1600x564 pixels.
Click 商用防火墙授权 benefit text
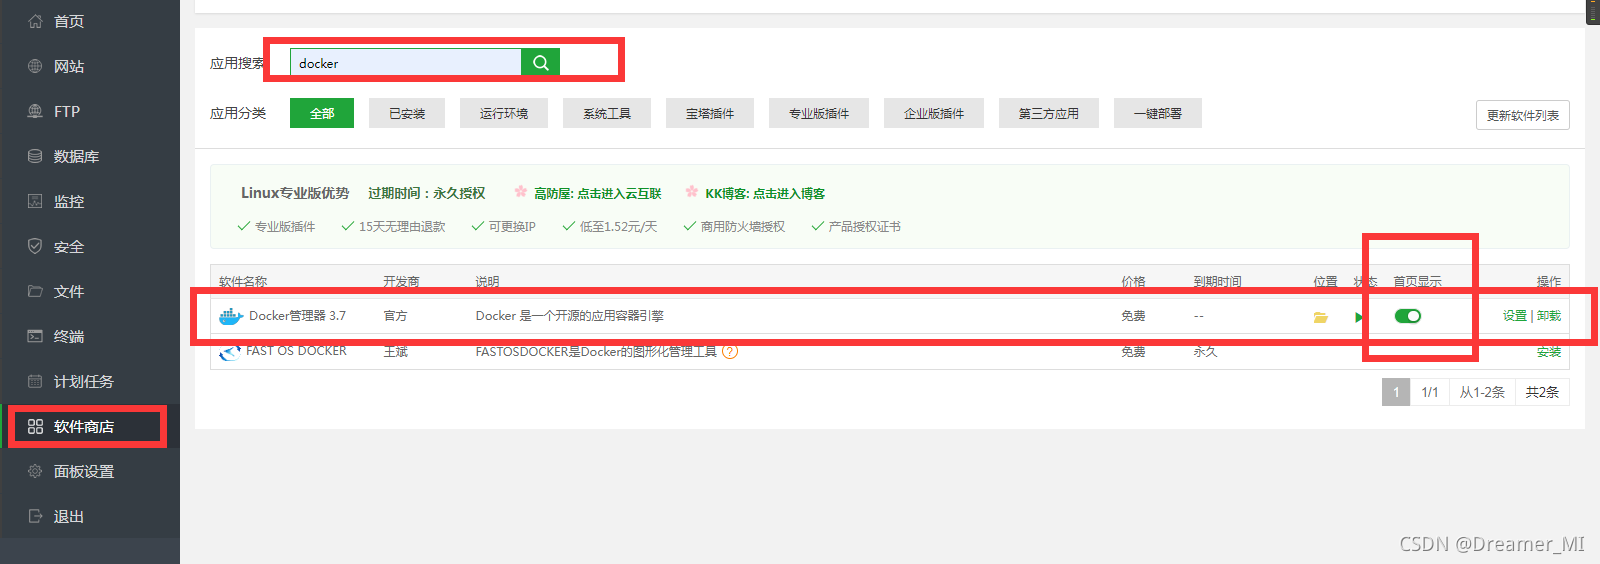pyautogui.click(x=743, y=227)
